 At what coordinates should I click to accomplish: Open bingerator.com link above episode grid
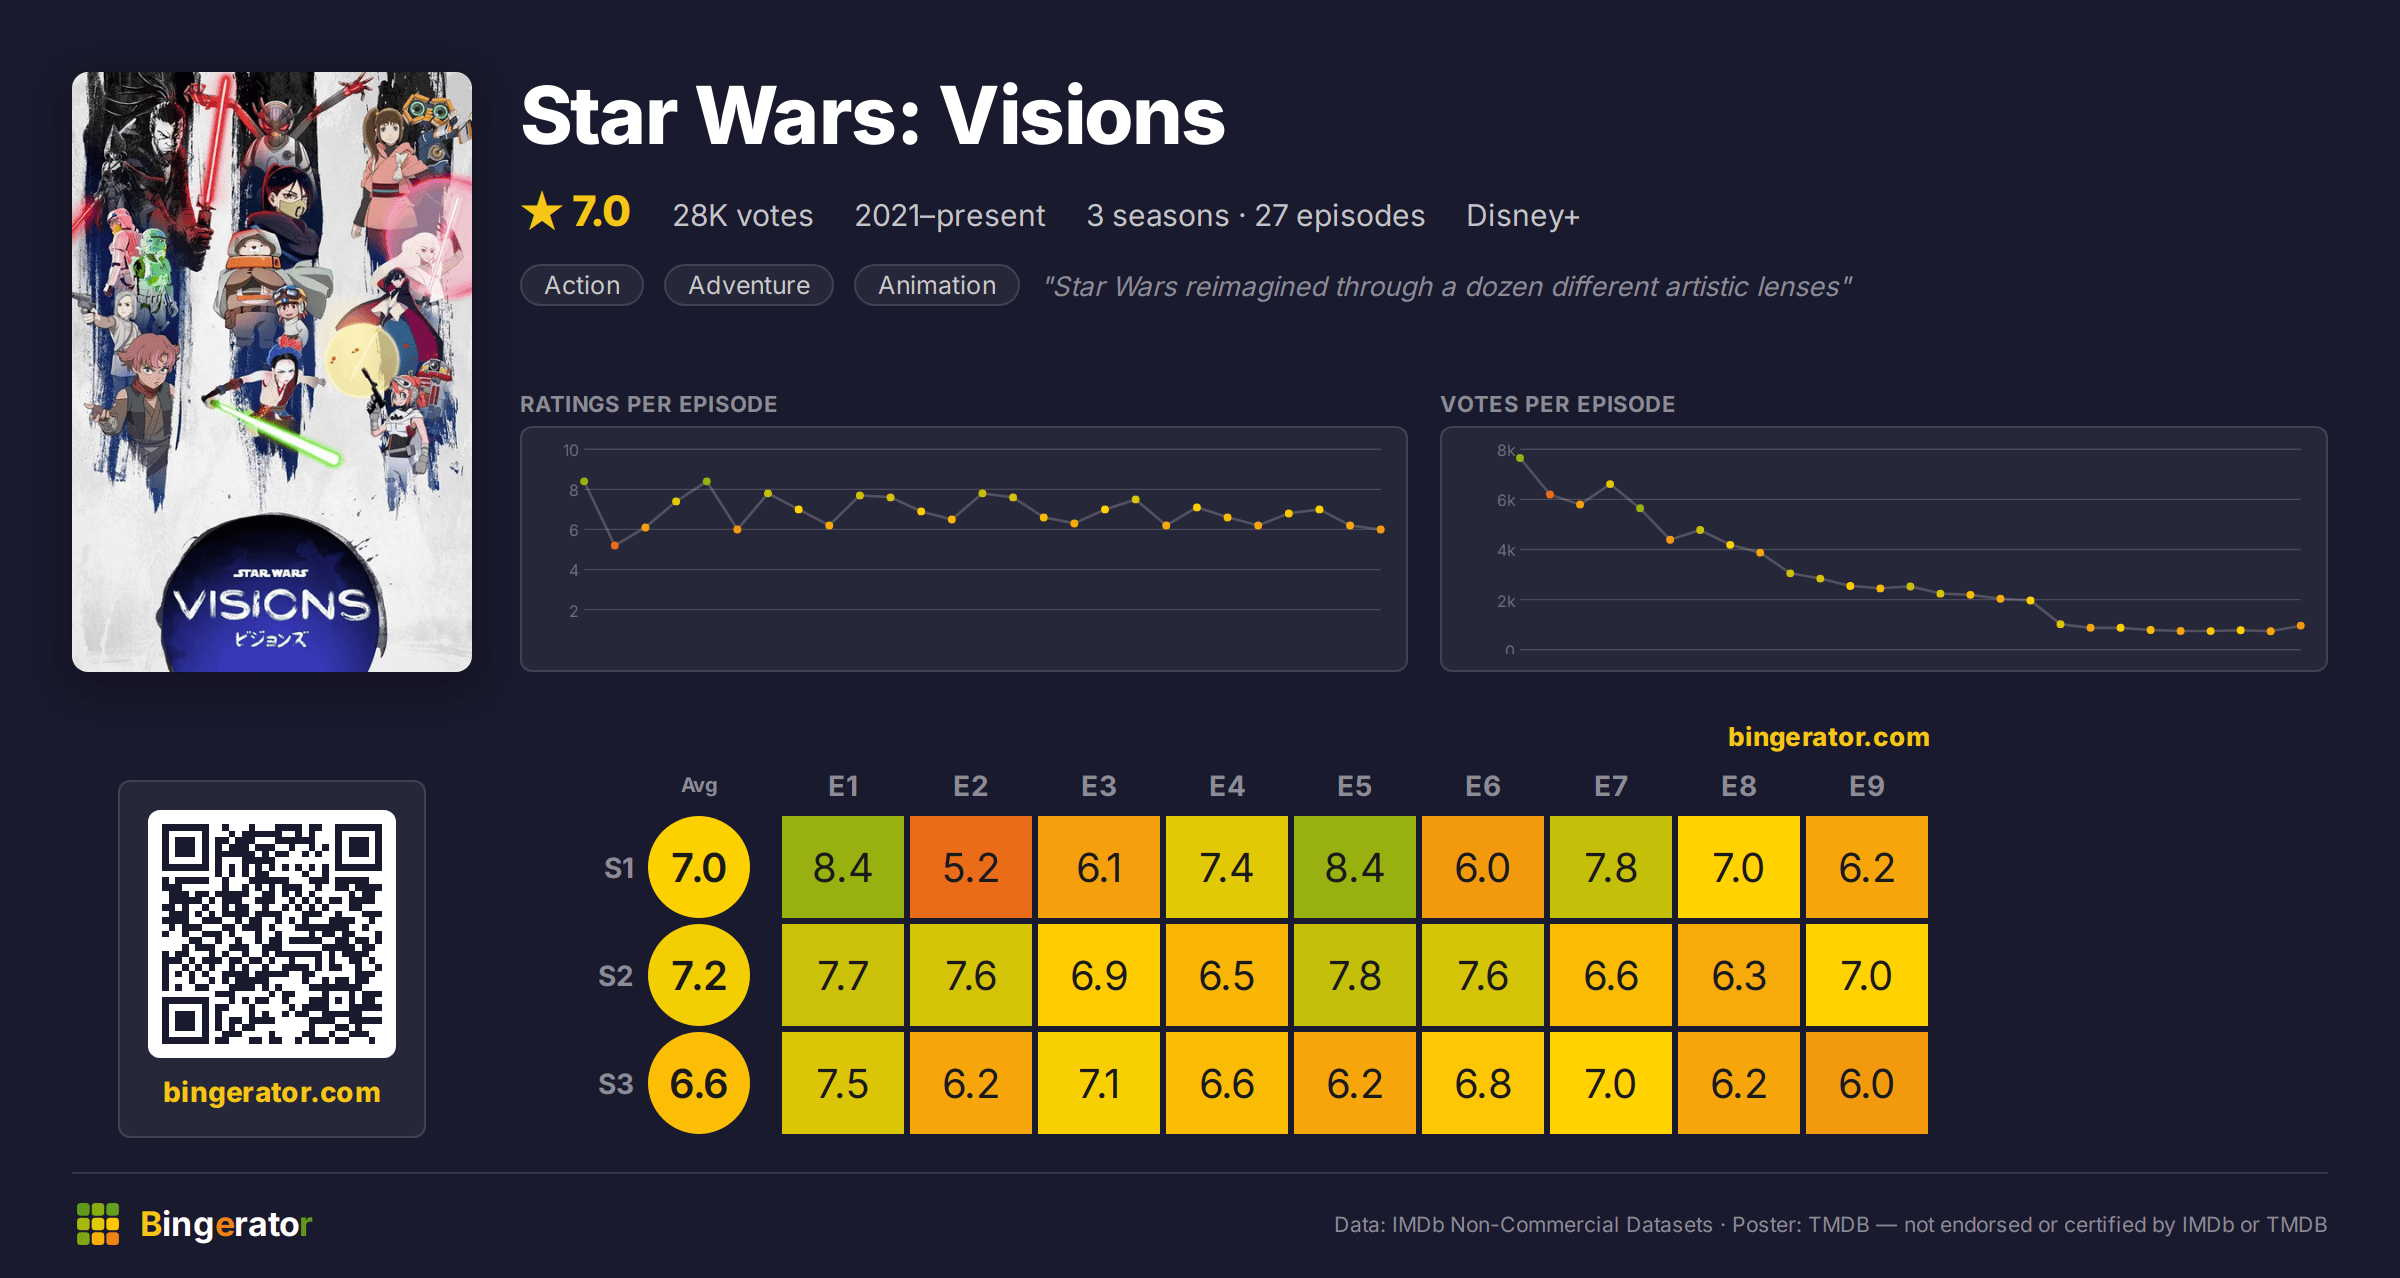pos(1829,737)
